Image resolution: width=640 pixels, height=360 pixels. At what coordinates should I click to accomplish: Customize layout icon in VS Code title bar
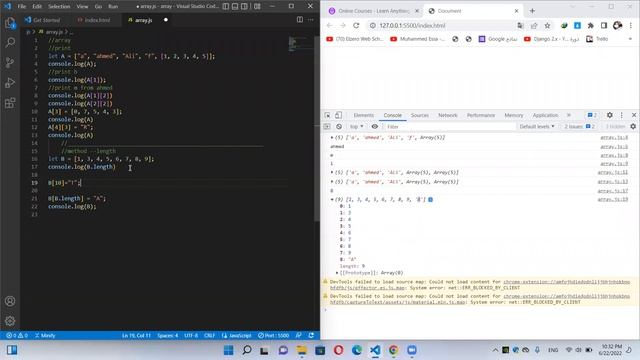(x=257, y=6)
